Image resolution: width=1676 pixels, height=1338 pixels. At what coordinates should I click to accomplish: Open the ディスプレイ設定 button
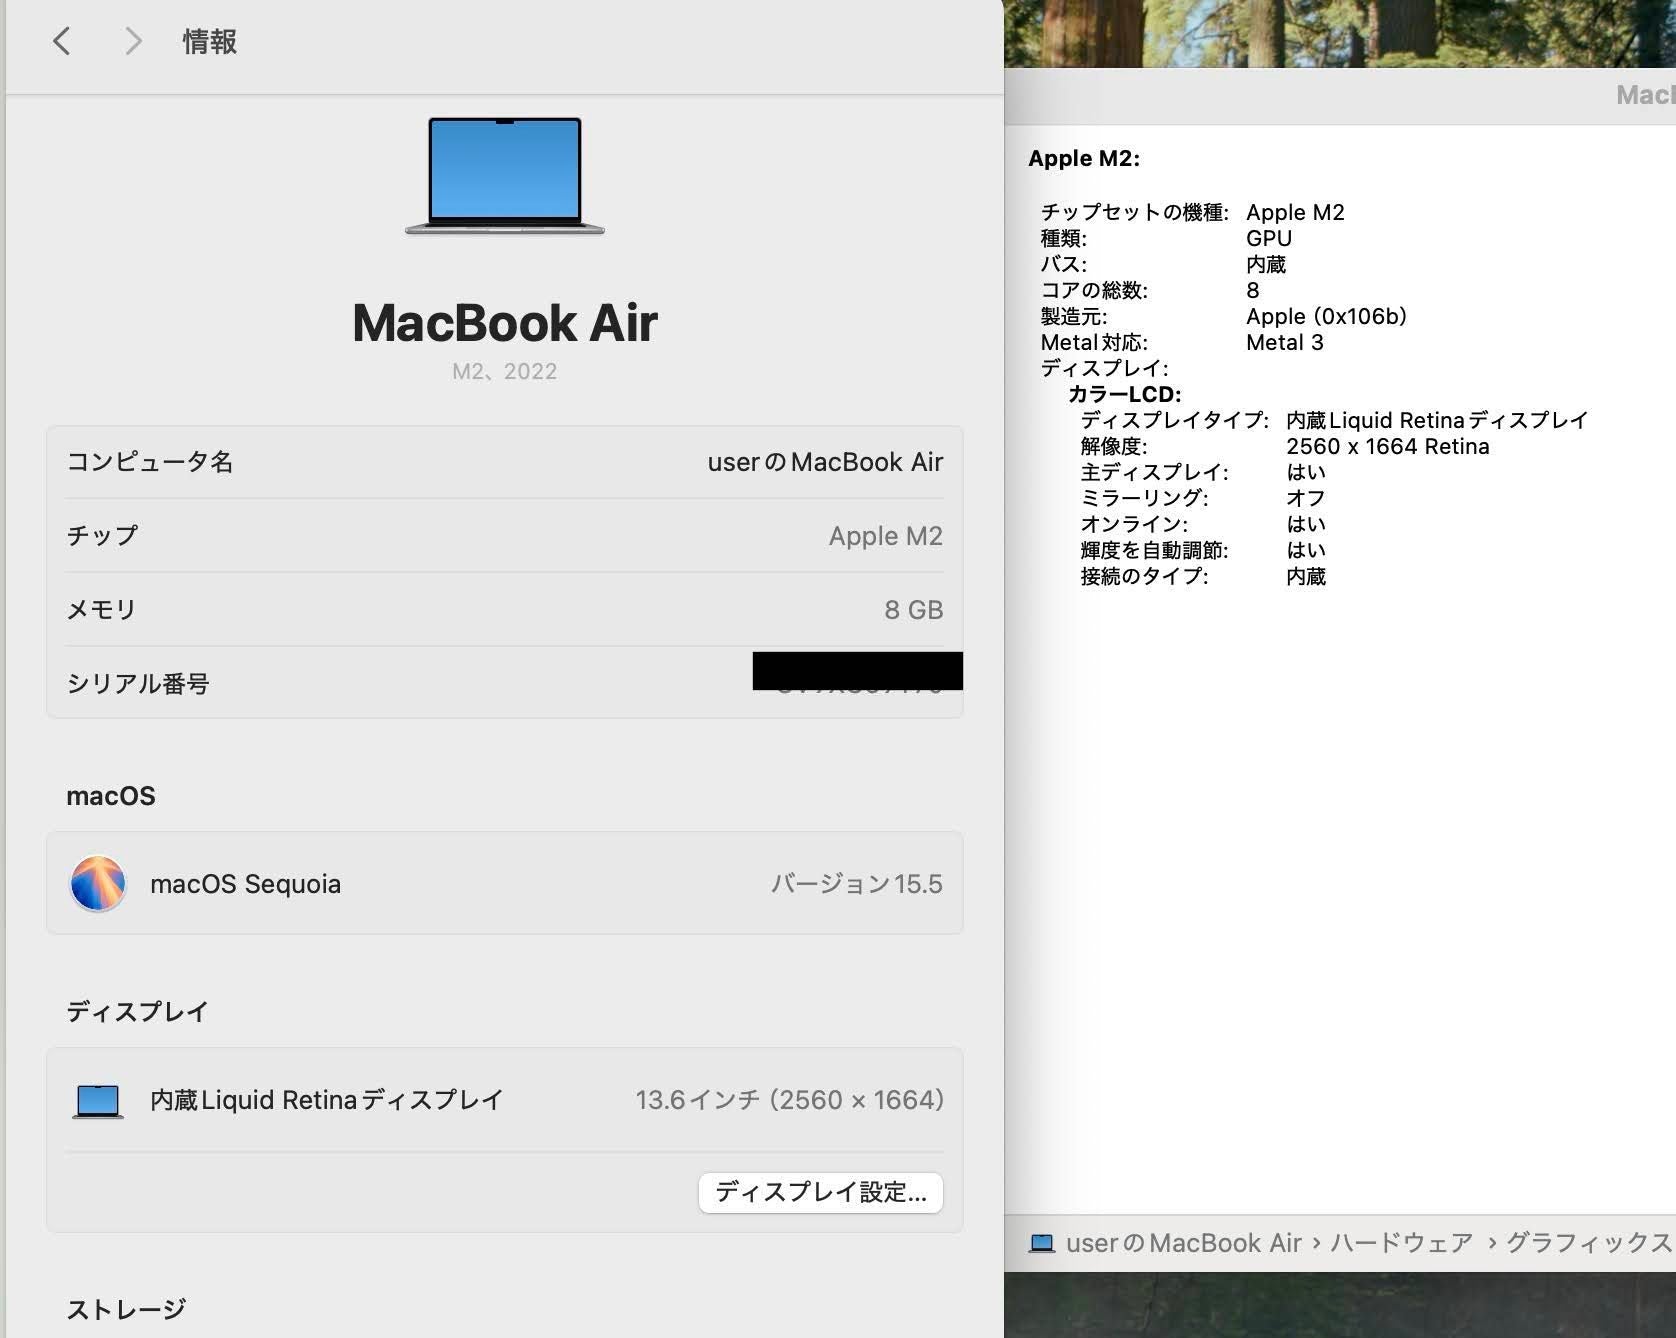[820, 1192]
